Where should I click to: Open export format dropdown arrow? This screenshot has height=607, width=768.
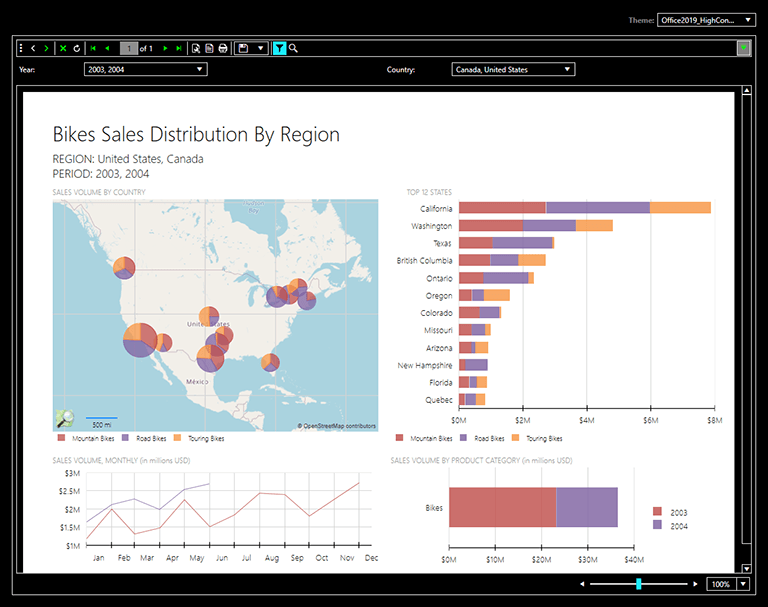click(x=261, y=48)
